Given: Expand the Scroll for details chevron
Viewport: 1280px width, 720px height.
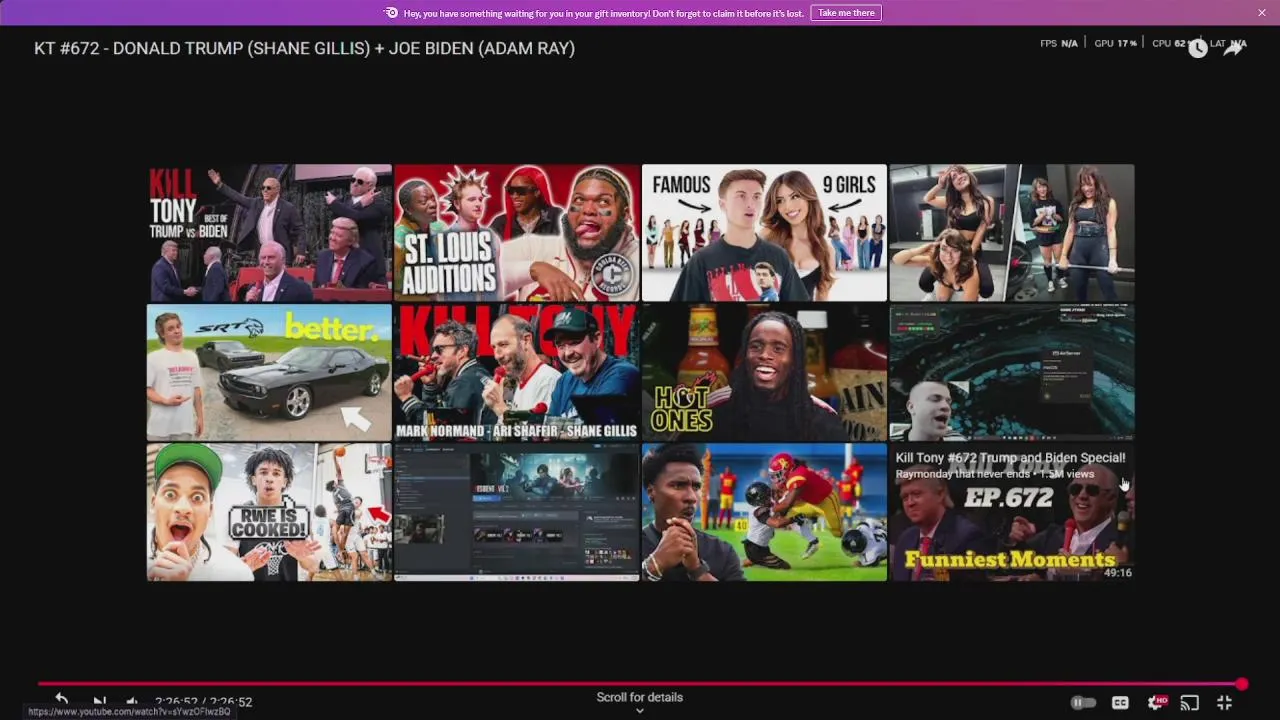Looking at the screenshot, I should tap(640, 711).
